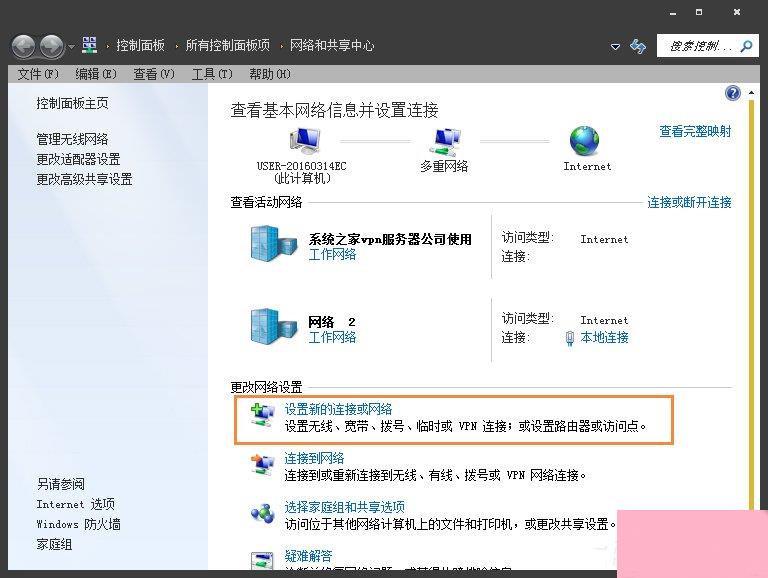
Task: Expand the address bar history dropdown arrow
Action: (615, 47)
